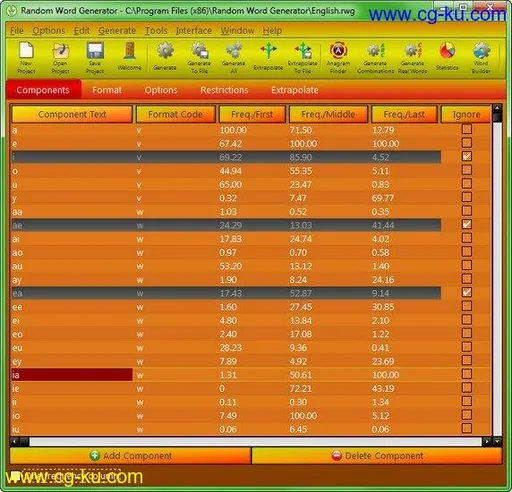Click the New Project toolbar icon
This screenshot has height=492, width=512.
click(26, 57)
